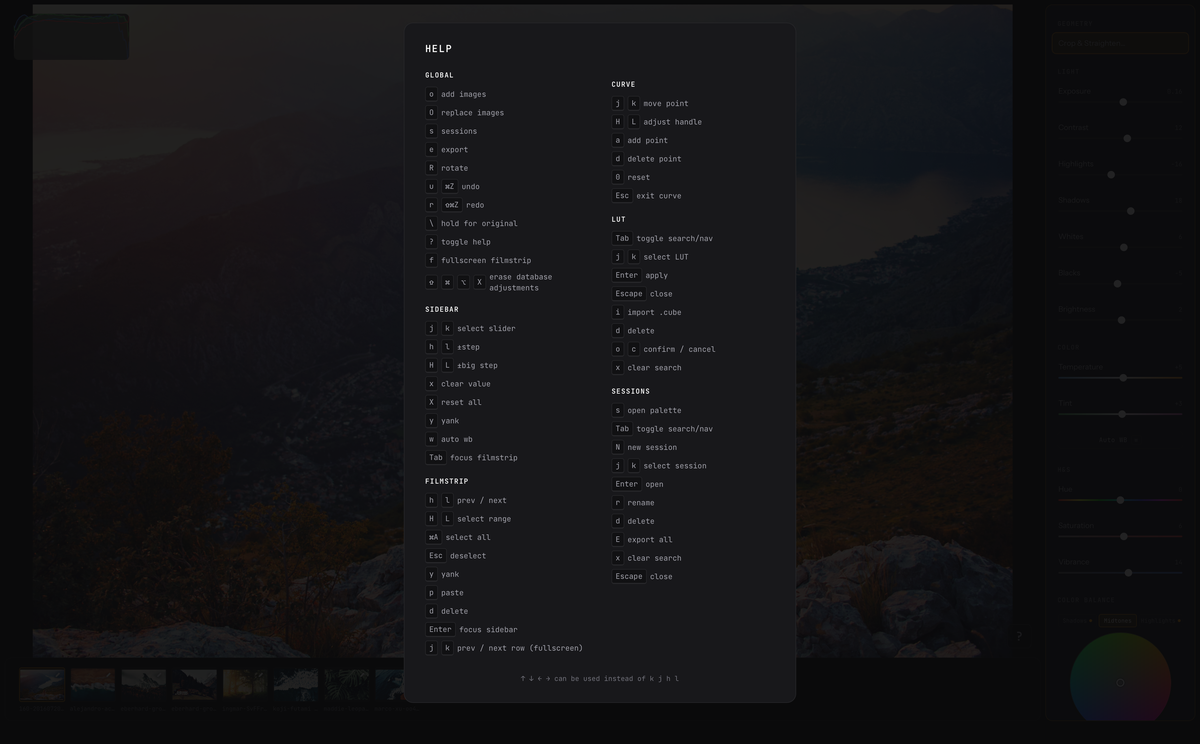Click the 'select range' shortcut row
The width and height of the screenshot is (1200, 744).
point(469,519)
